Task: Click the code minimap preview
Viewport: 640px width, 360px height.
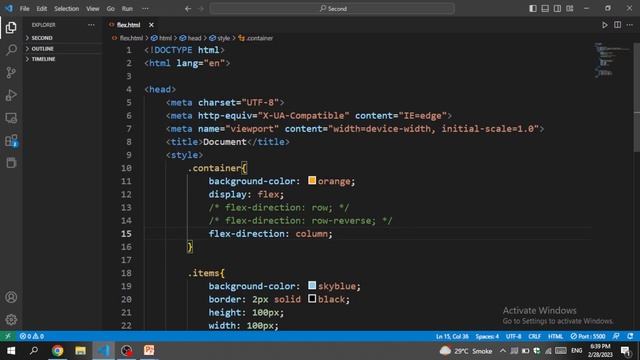Action: tap(611, 60)
